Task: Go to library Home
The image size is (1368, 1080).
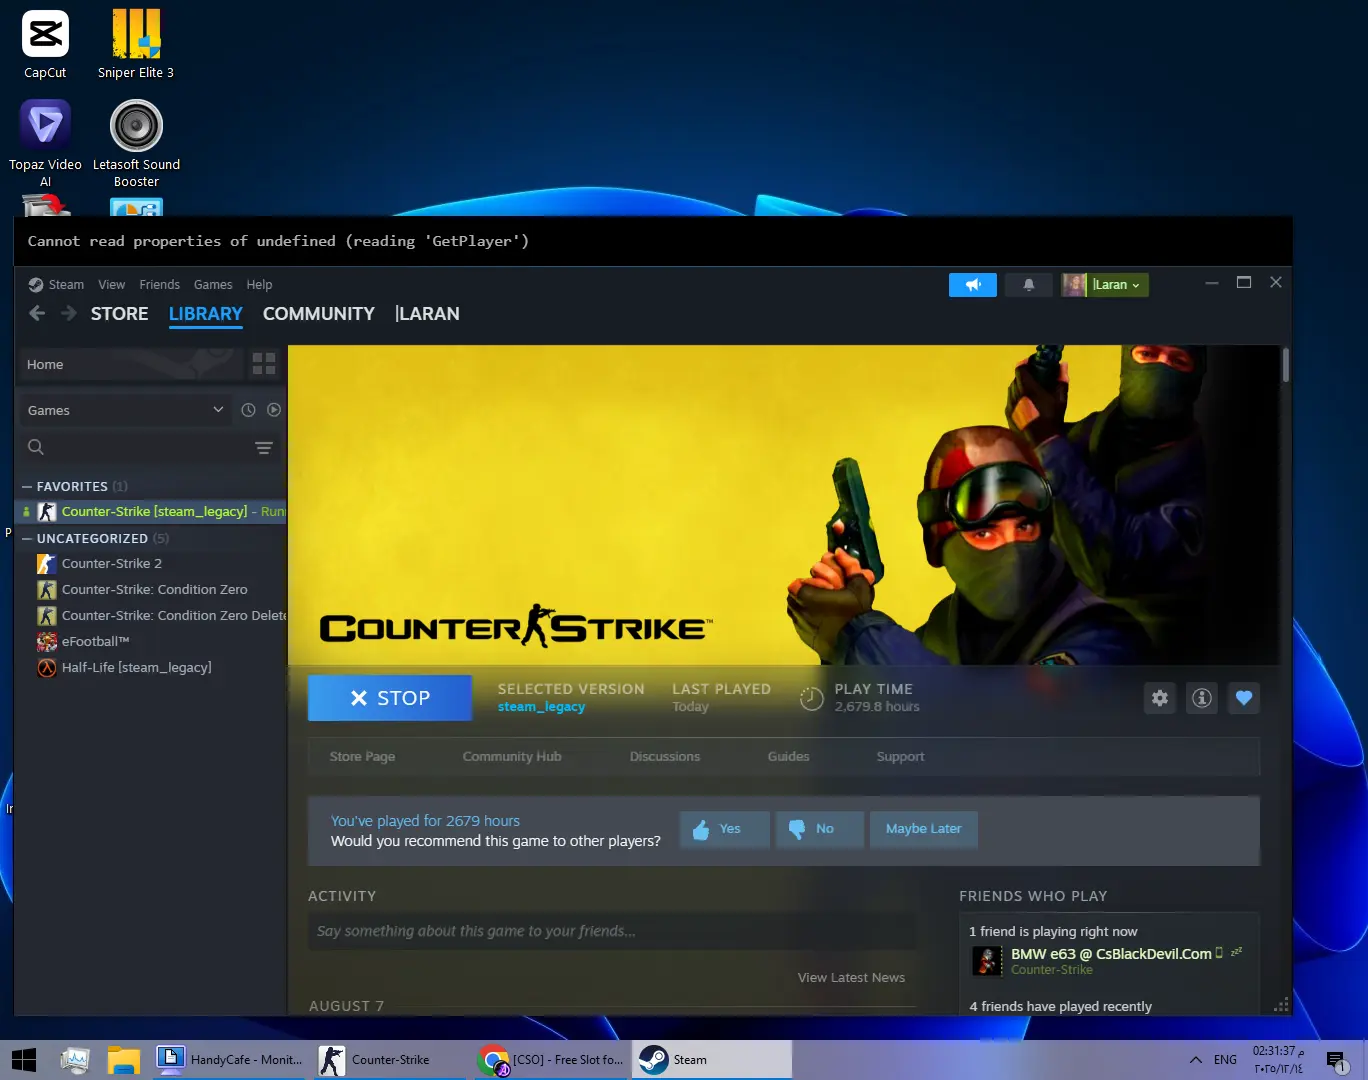Action: 130,364
